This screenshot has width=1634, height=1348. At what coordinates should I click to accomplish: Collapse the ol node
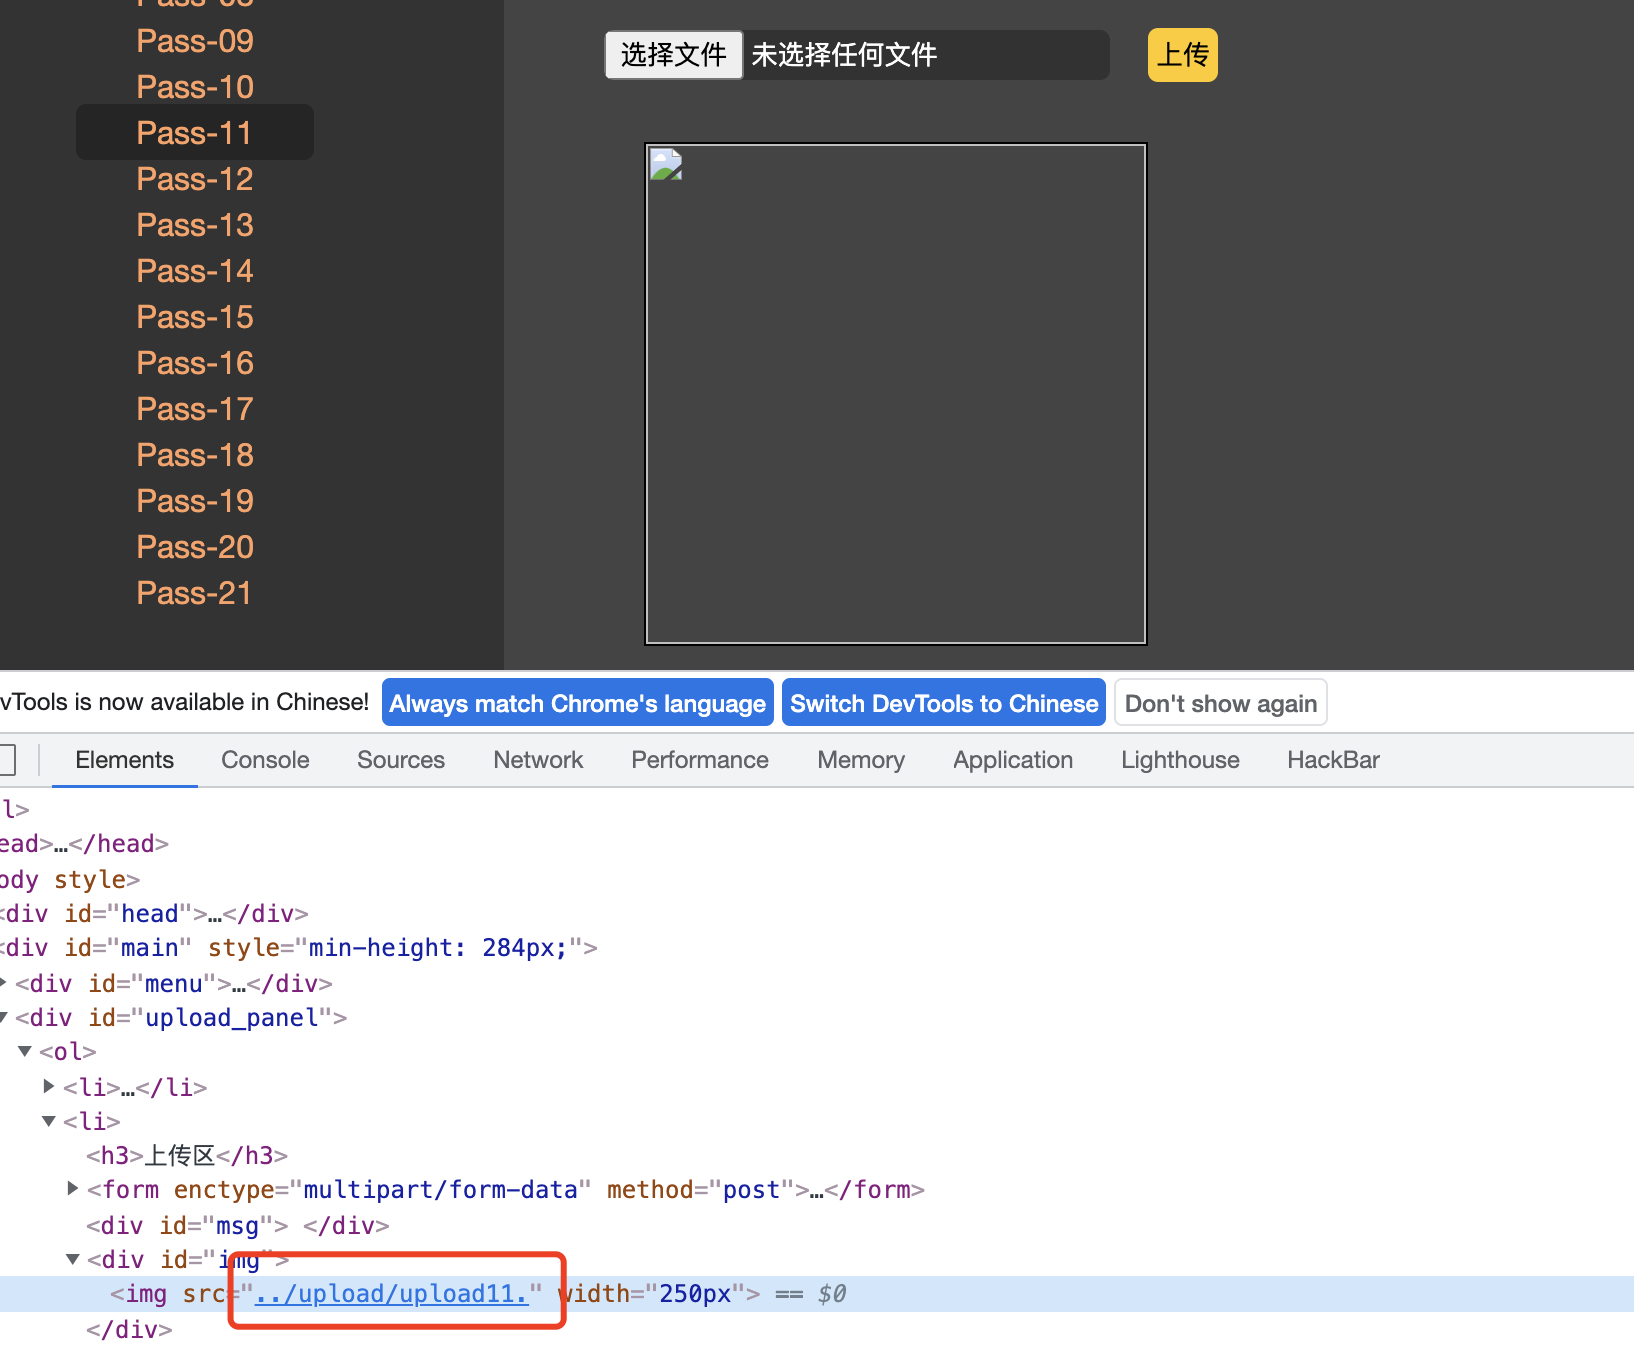(25, 1051)
